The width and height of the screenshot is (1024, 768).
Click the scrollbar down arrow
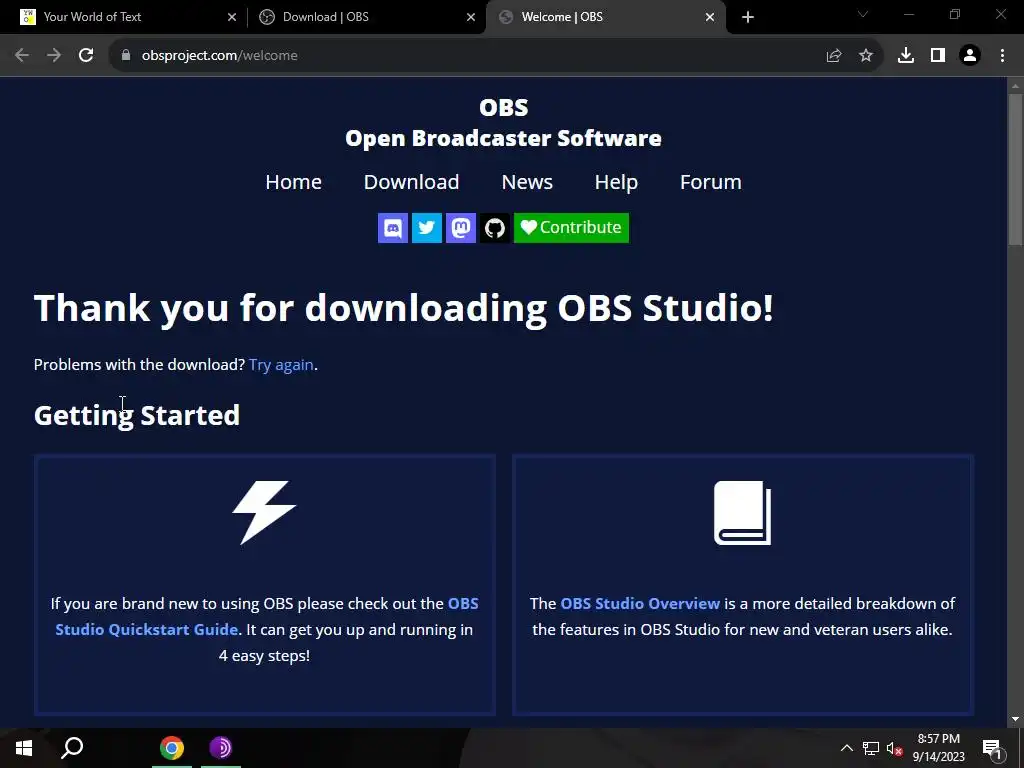coord(1015,719)
